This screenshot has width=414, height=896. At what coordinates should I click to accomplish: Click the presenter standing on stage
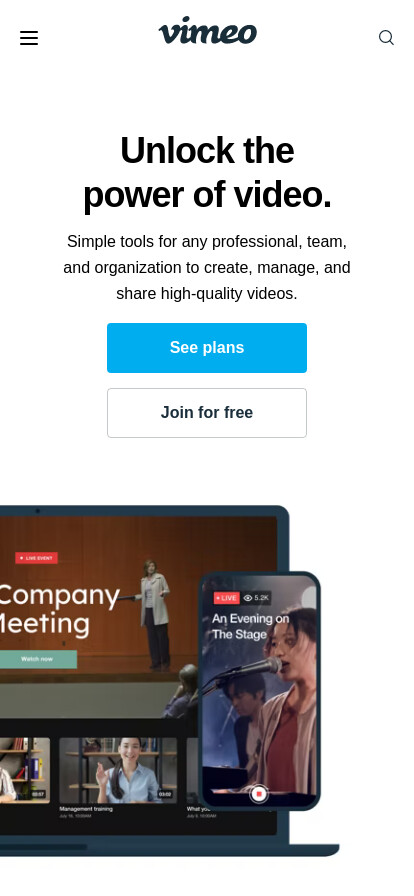click(x=153, y=614)
